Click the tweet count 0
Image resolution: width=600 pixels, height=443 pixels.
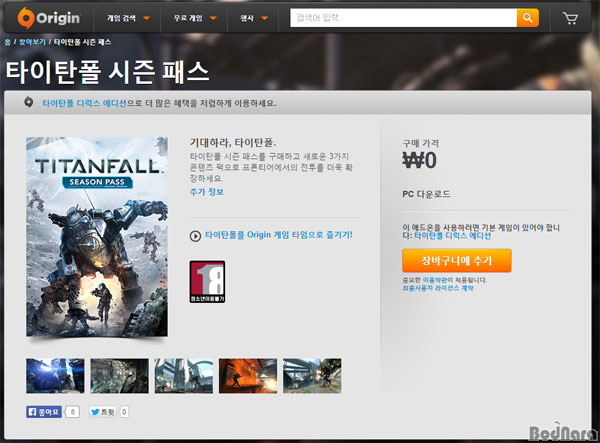coord(124,412)
